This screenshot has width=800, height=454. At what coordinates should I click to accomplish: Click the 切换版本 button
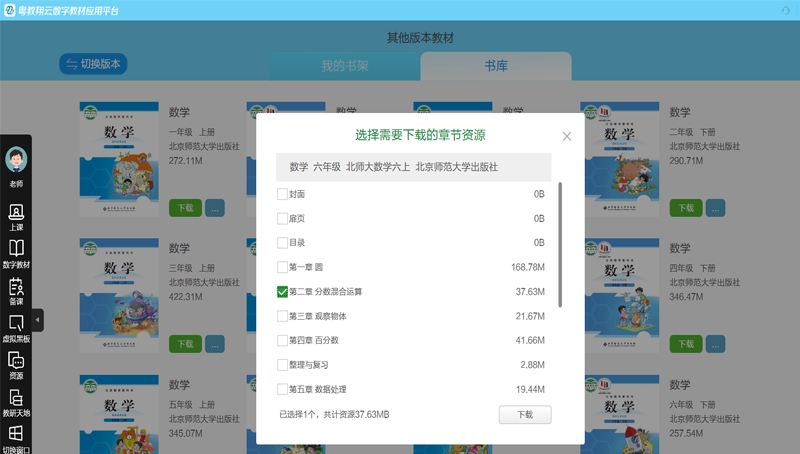click(93, 64)
